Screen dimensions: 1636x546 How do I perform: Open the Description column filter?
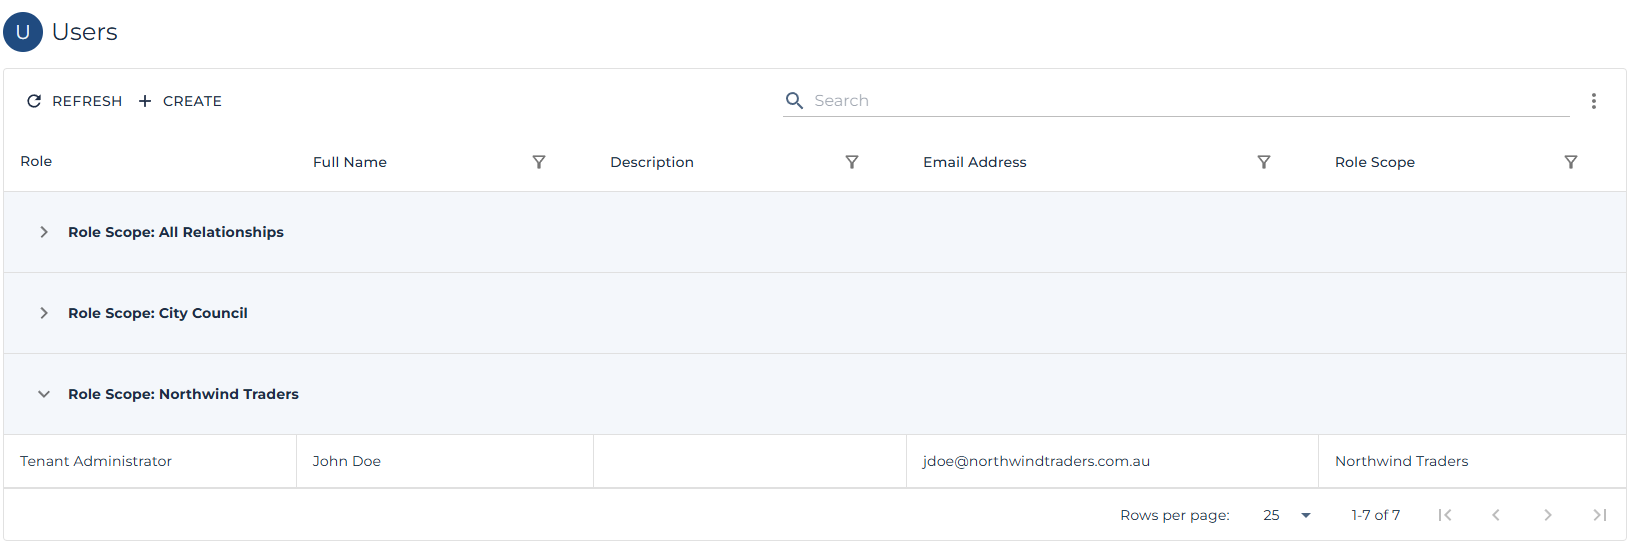coord(852,162)
